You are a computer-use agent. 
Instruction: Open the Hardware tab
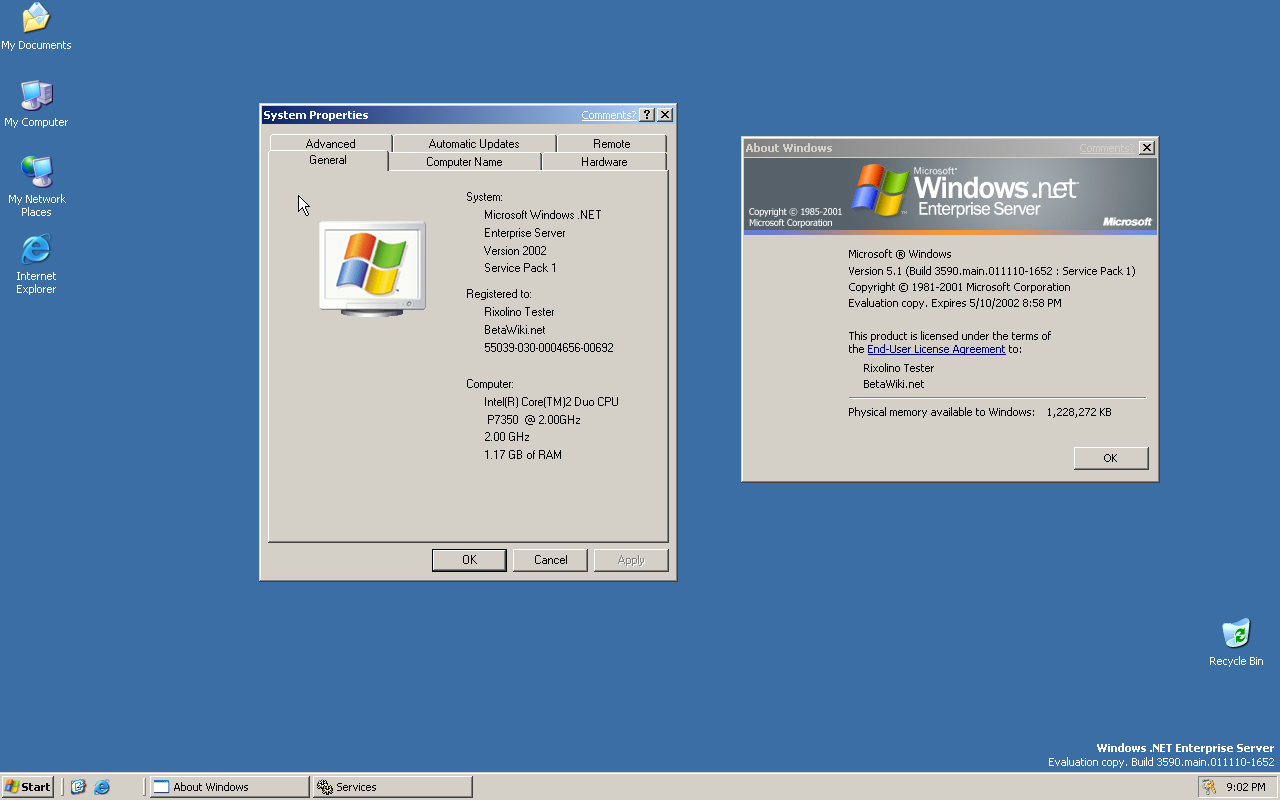point(604,162)
